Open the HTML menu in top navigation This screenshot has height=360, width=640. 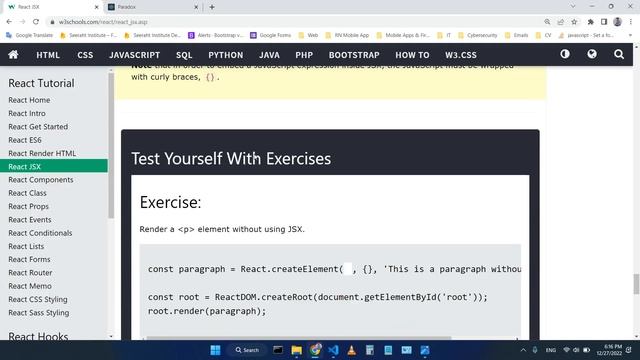(48, 55)
